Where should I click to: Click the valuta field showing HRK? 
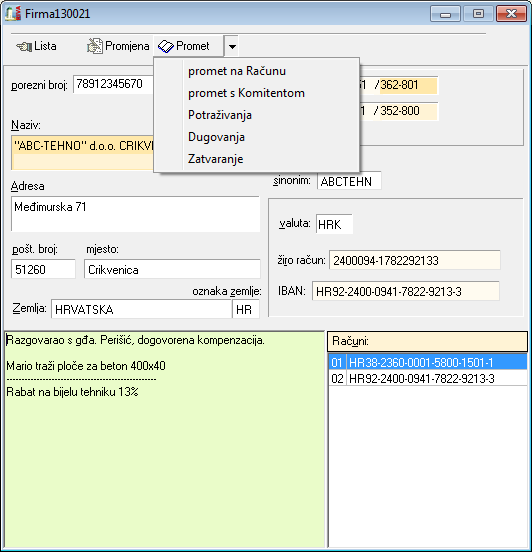[334, 224]
